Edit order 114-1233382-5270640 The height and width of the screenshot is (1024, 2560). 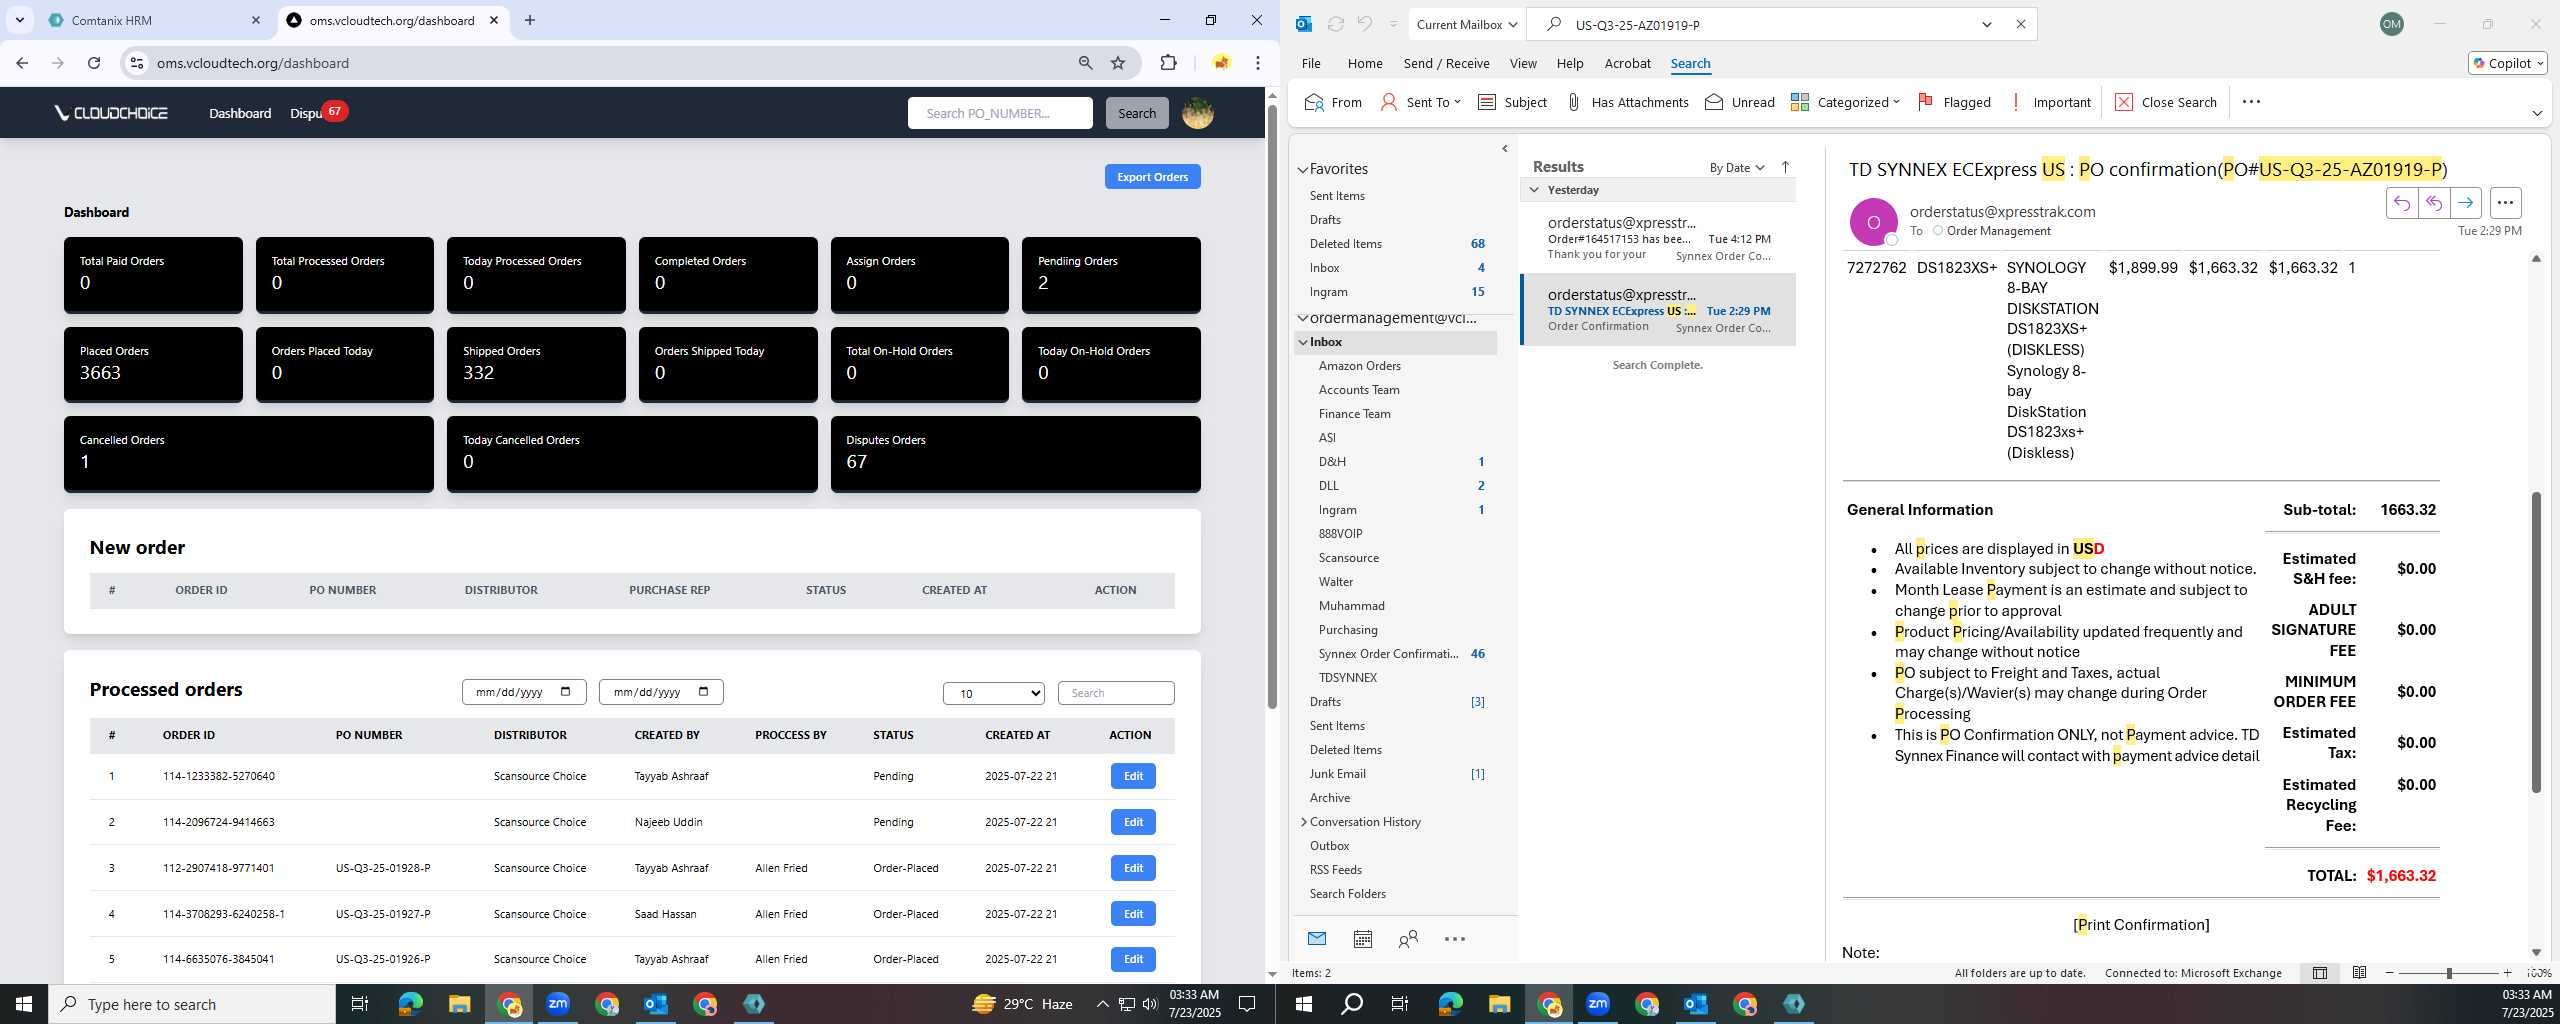1133,776
